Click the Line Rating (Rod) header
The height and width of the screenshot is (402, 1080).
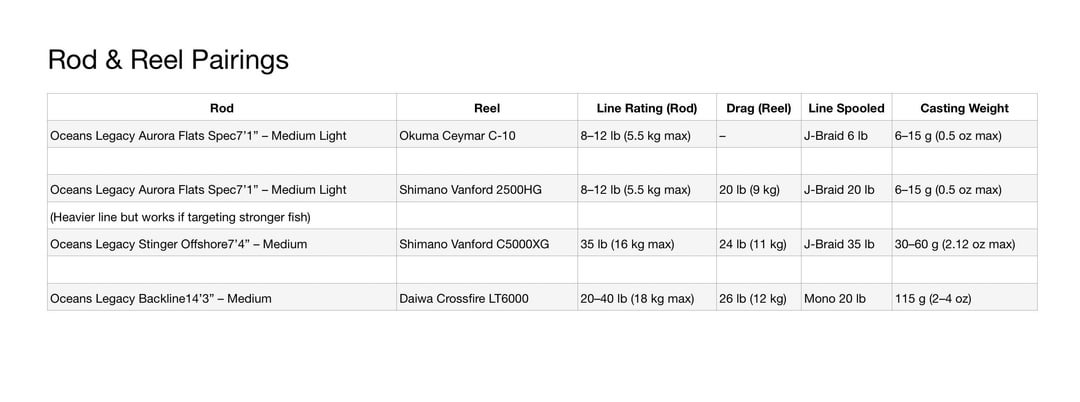(646, 108)
